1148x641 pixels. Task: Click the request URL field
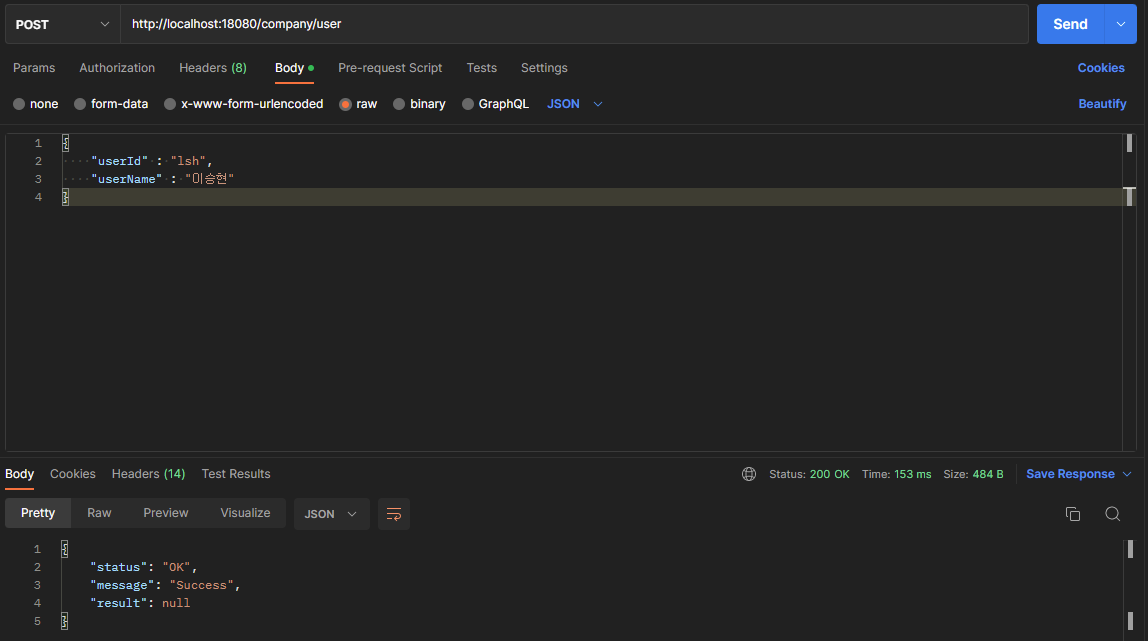574,24
